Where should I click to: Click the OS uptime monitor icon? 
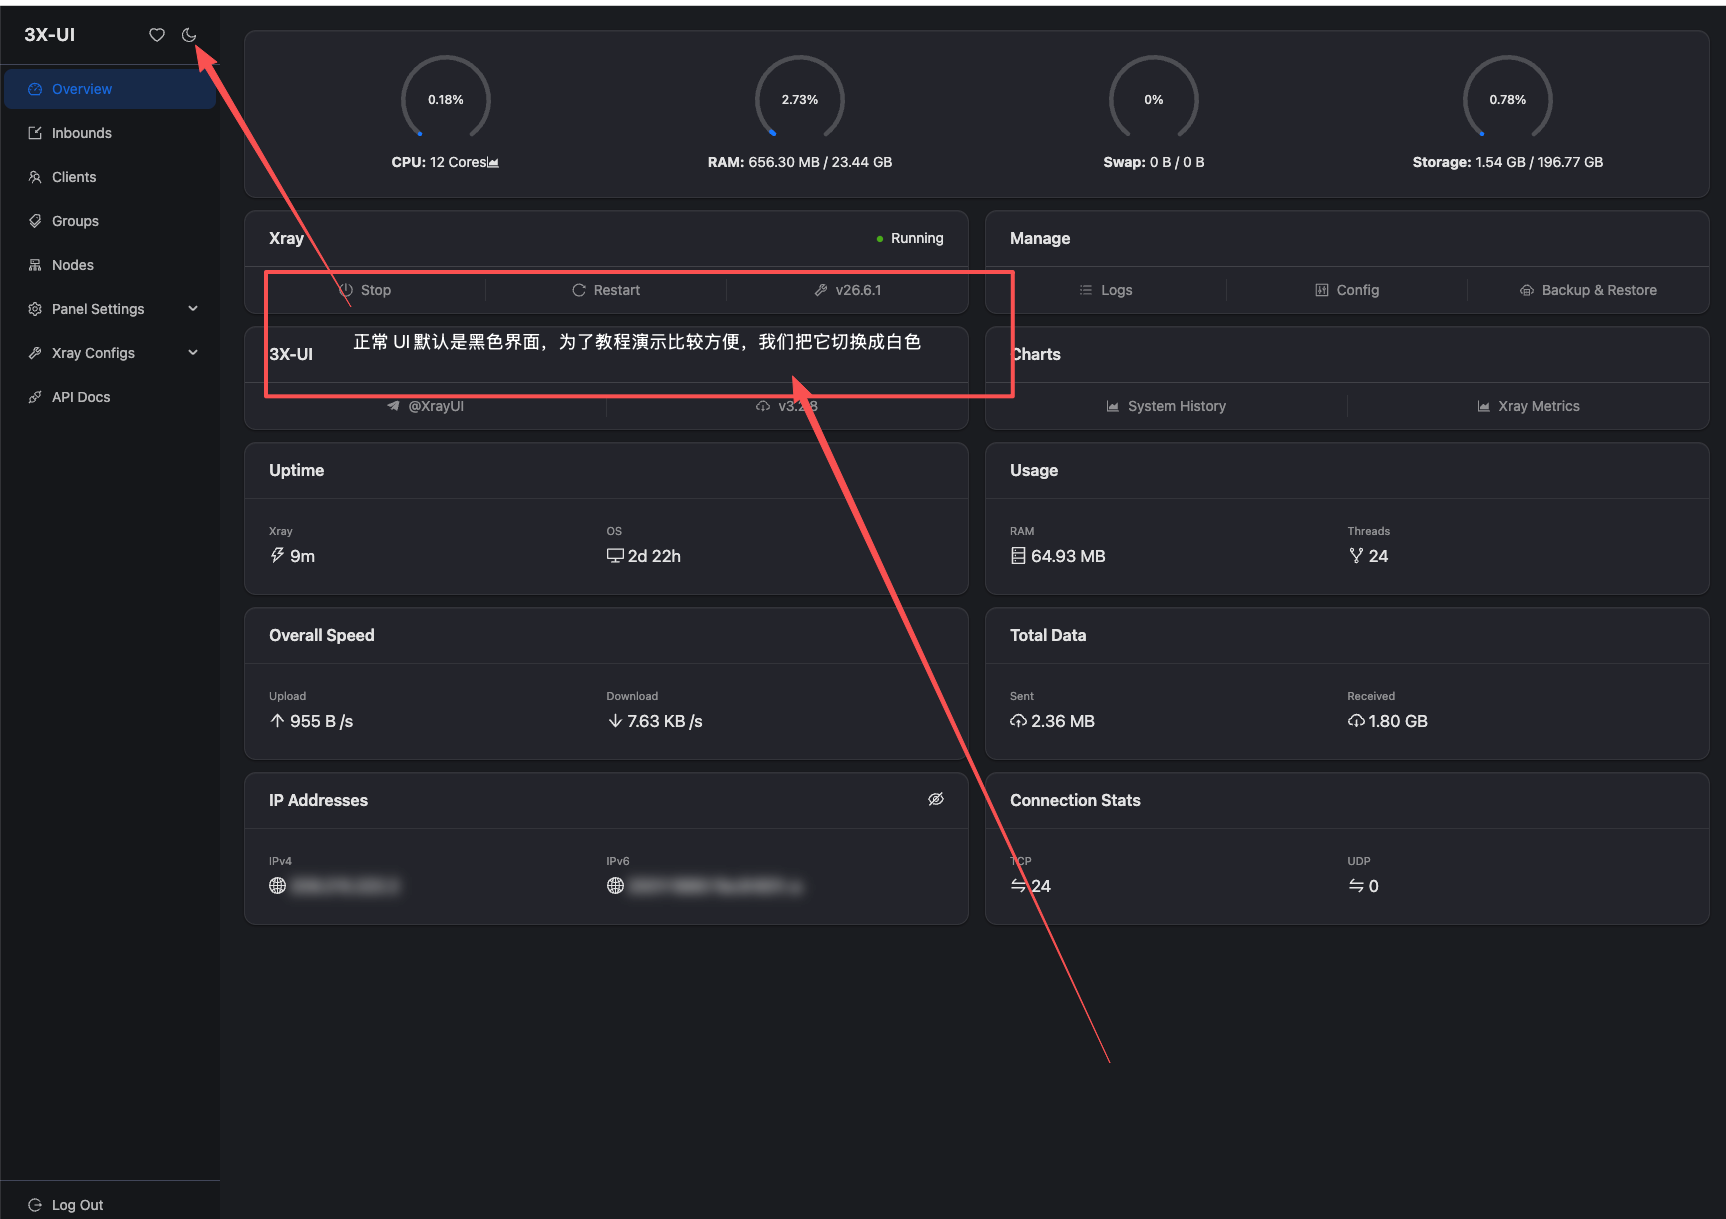click(615, 556)
